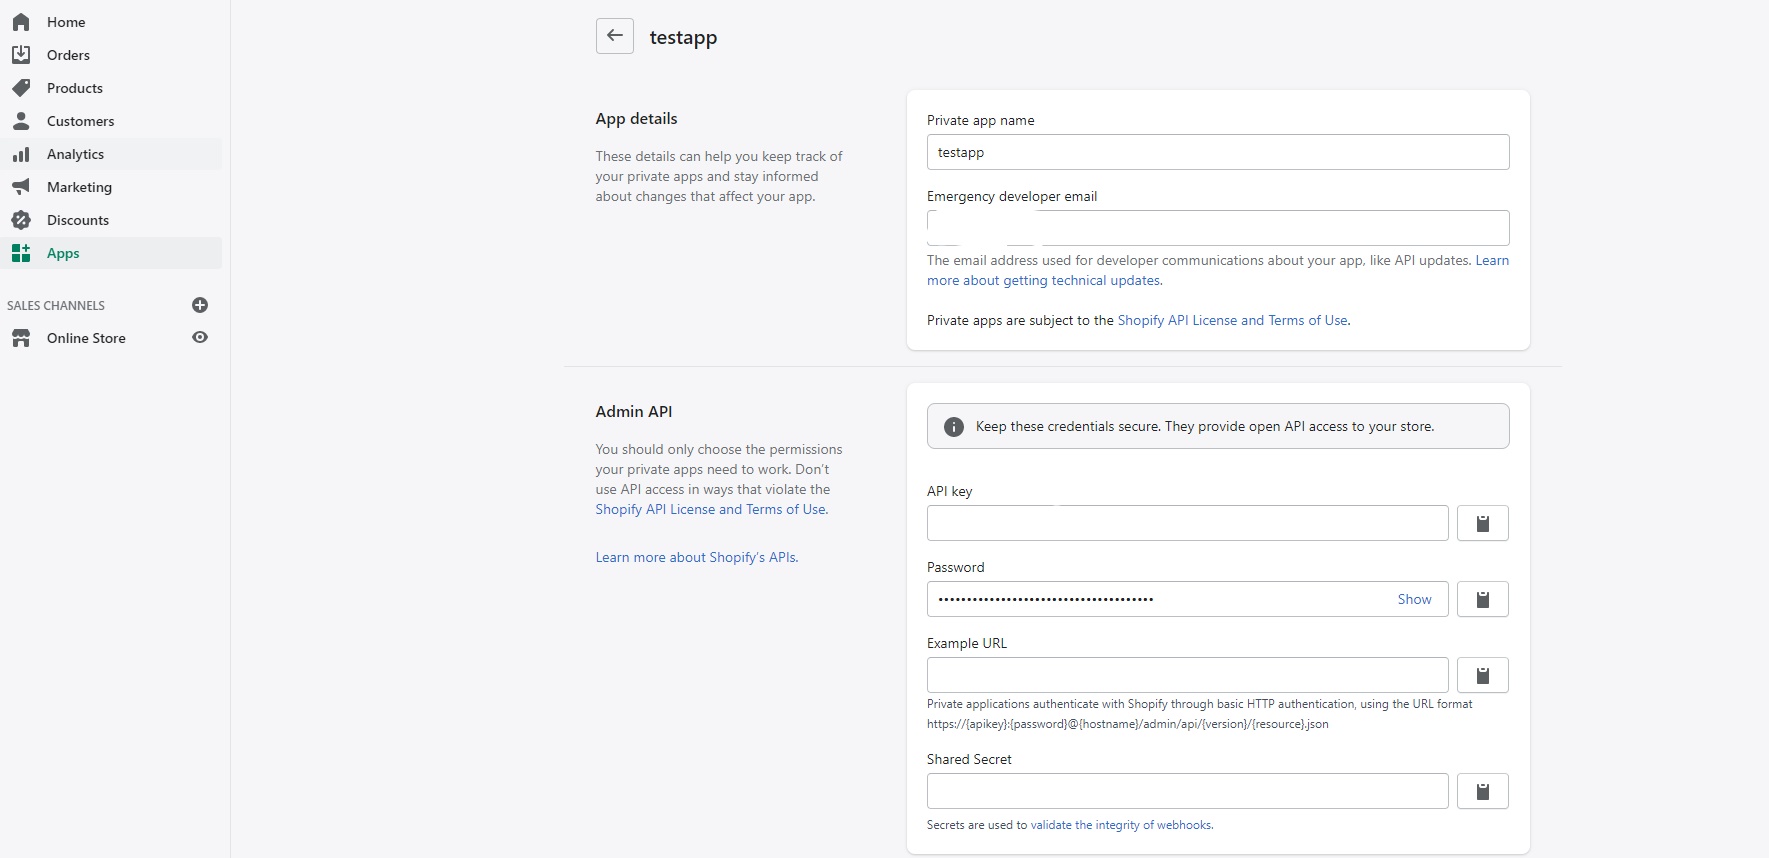The image size is (1769, 858).
Task: Click the Admin API section heading
Action: point(634,412)
